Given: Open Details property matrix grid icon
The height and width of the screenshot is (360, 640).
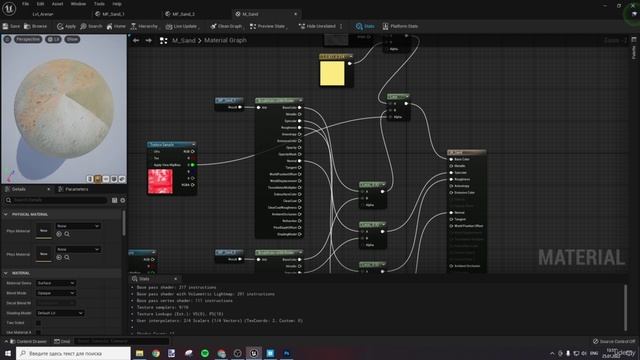Looking at the screenshot, I should click(115, 200).
